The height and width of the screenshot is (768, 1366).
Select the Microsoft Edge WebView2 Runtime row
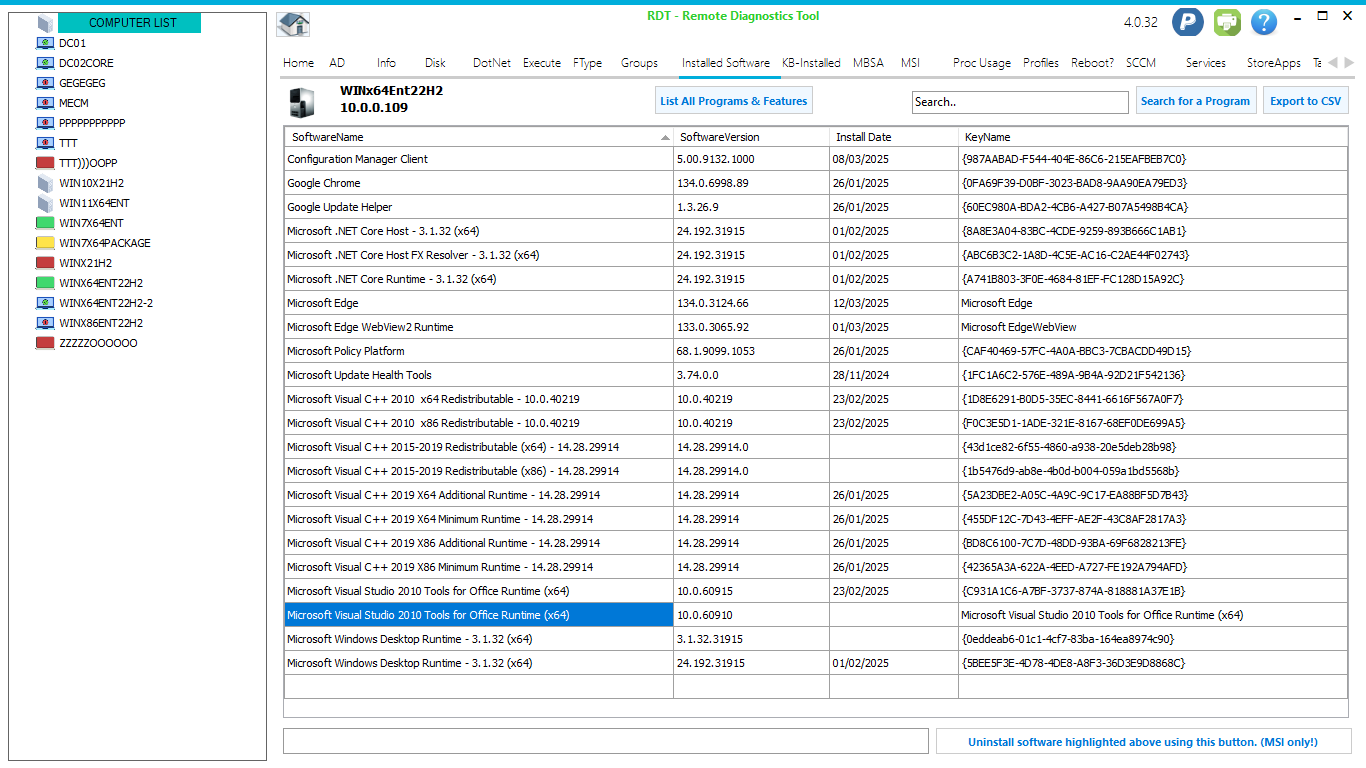click(x=816, y=327)
